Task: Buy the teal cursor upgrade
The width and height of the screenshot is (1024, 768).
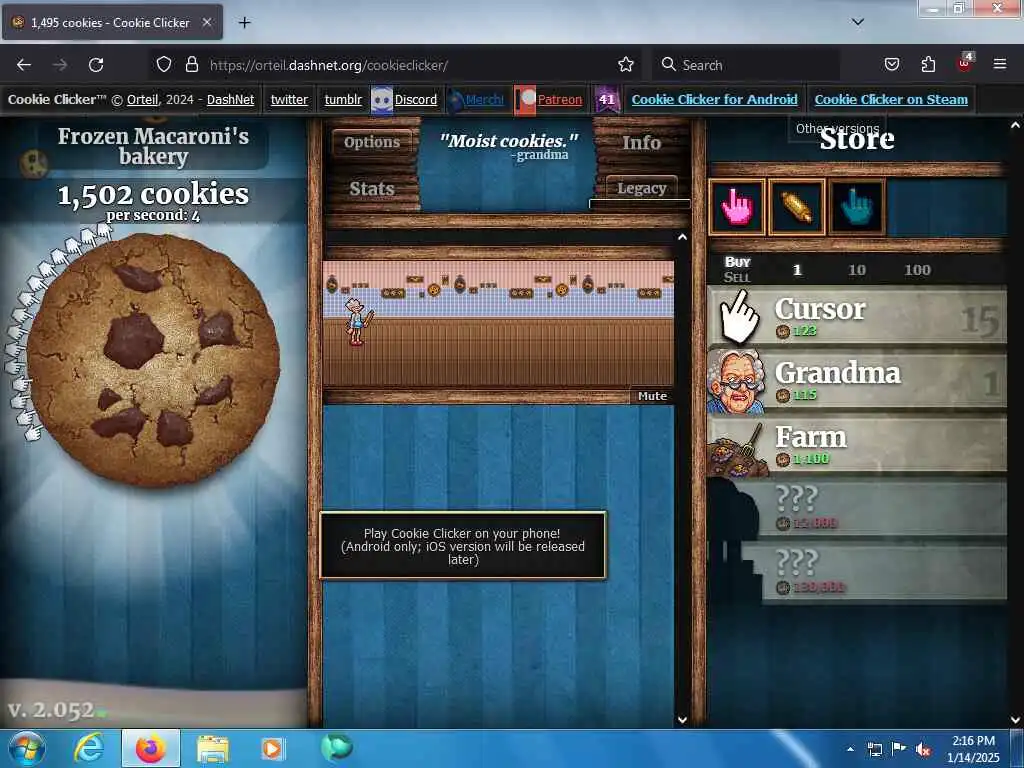Action: coord(857,207)
